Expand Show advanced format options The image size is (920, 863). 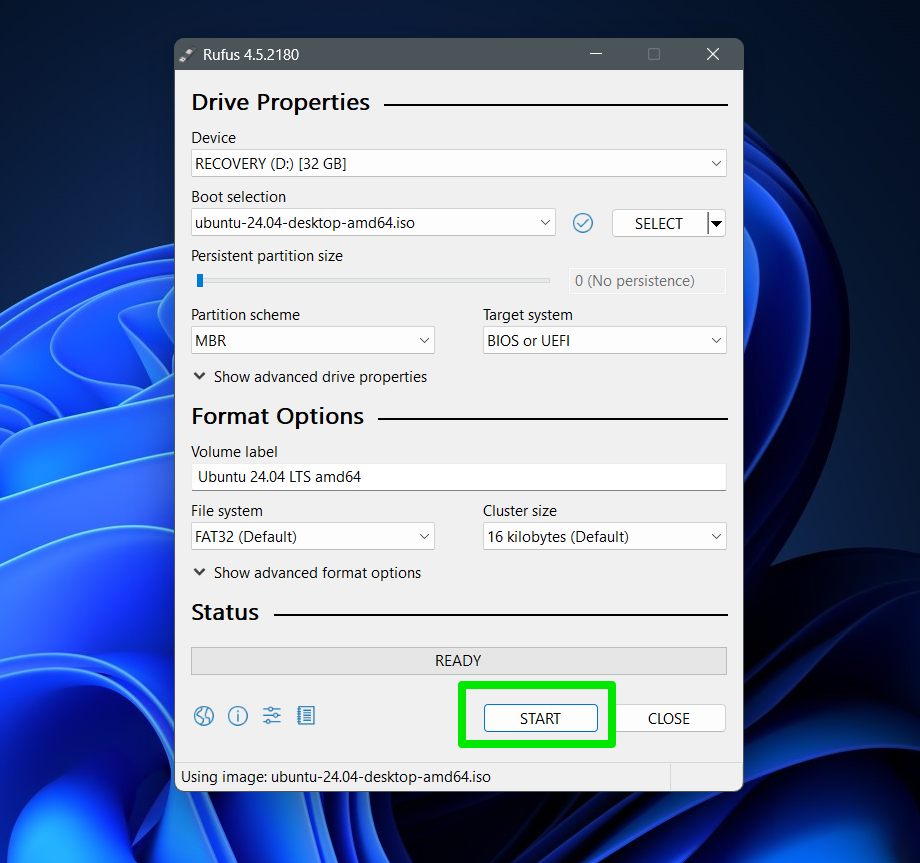click(x=307, y=573)
